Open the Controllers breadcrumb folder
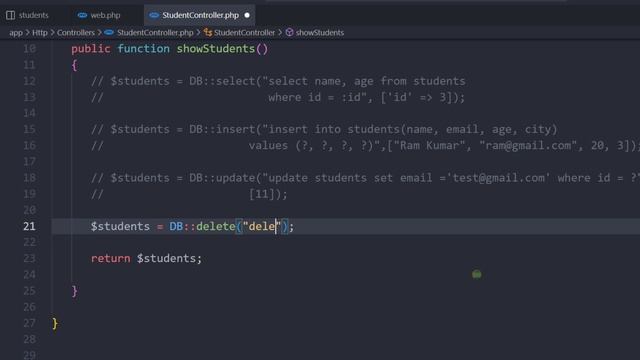Image resolution: width=640 pixels, height=360 pixels. point(76,33)
